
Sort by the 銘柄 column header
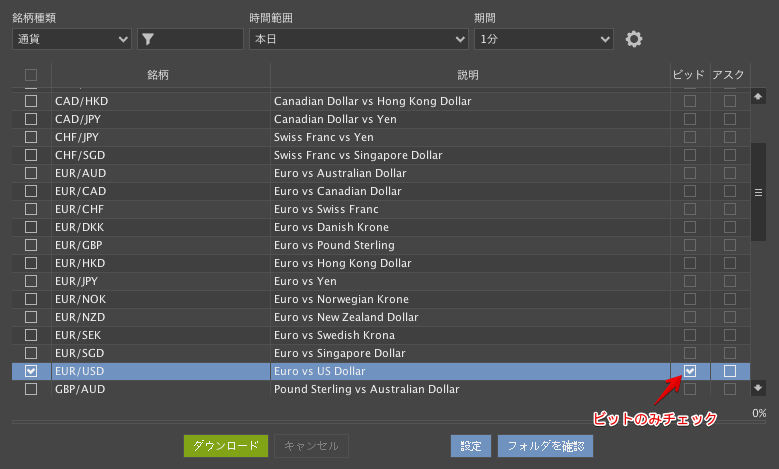(x=158, y=75)
